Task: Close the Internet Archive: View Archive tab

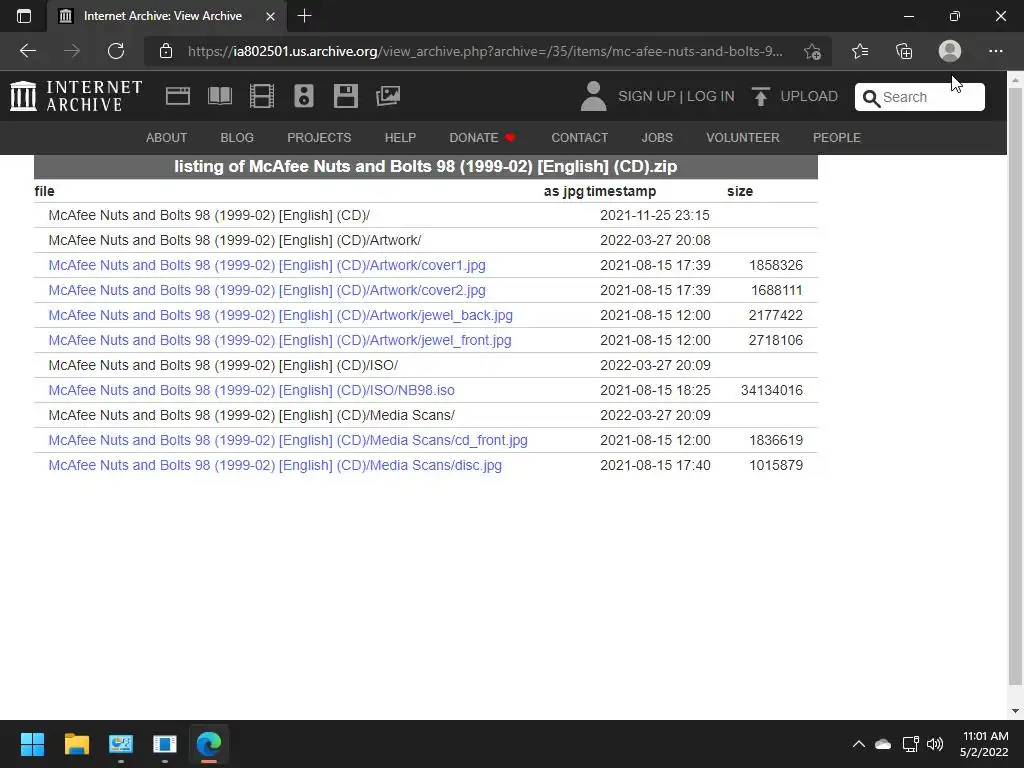Action: pos(270,16)
